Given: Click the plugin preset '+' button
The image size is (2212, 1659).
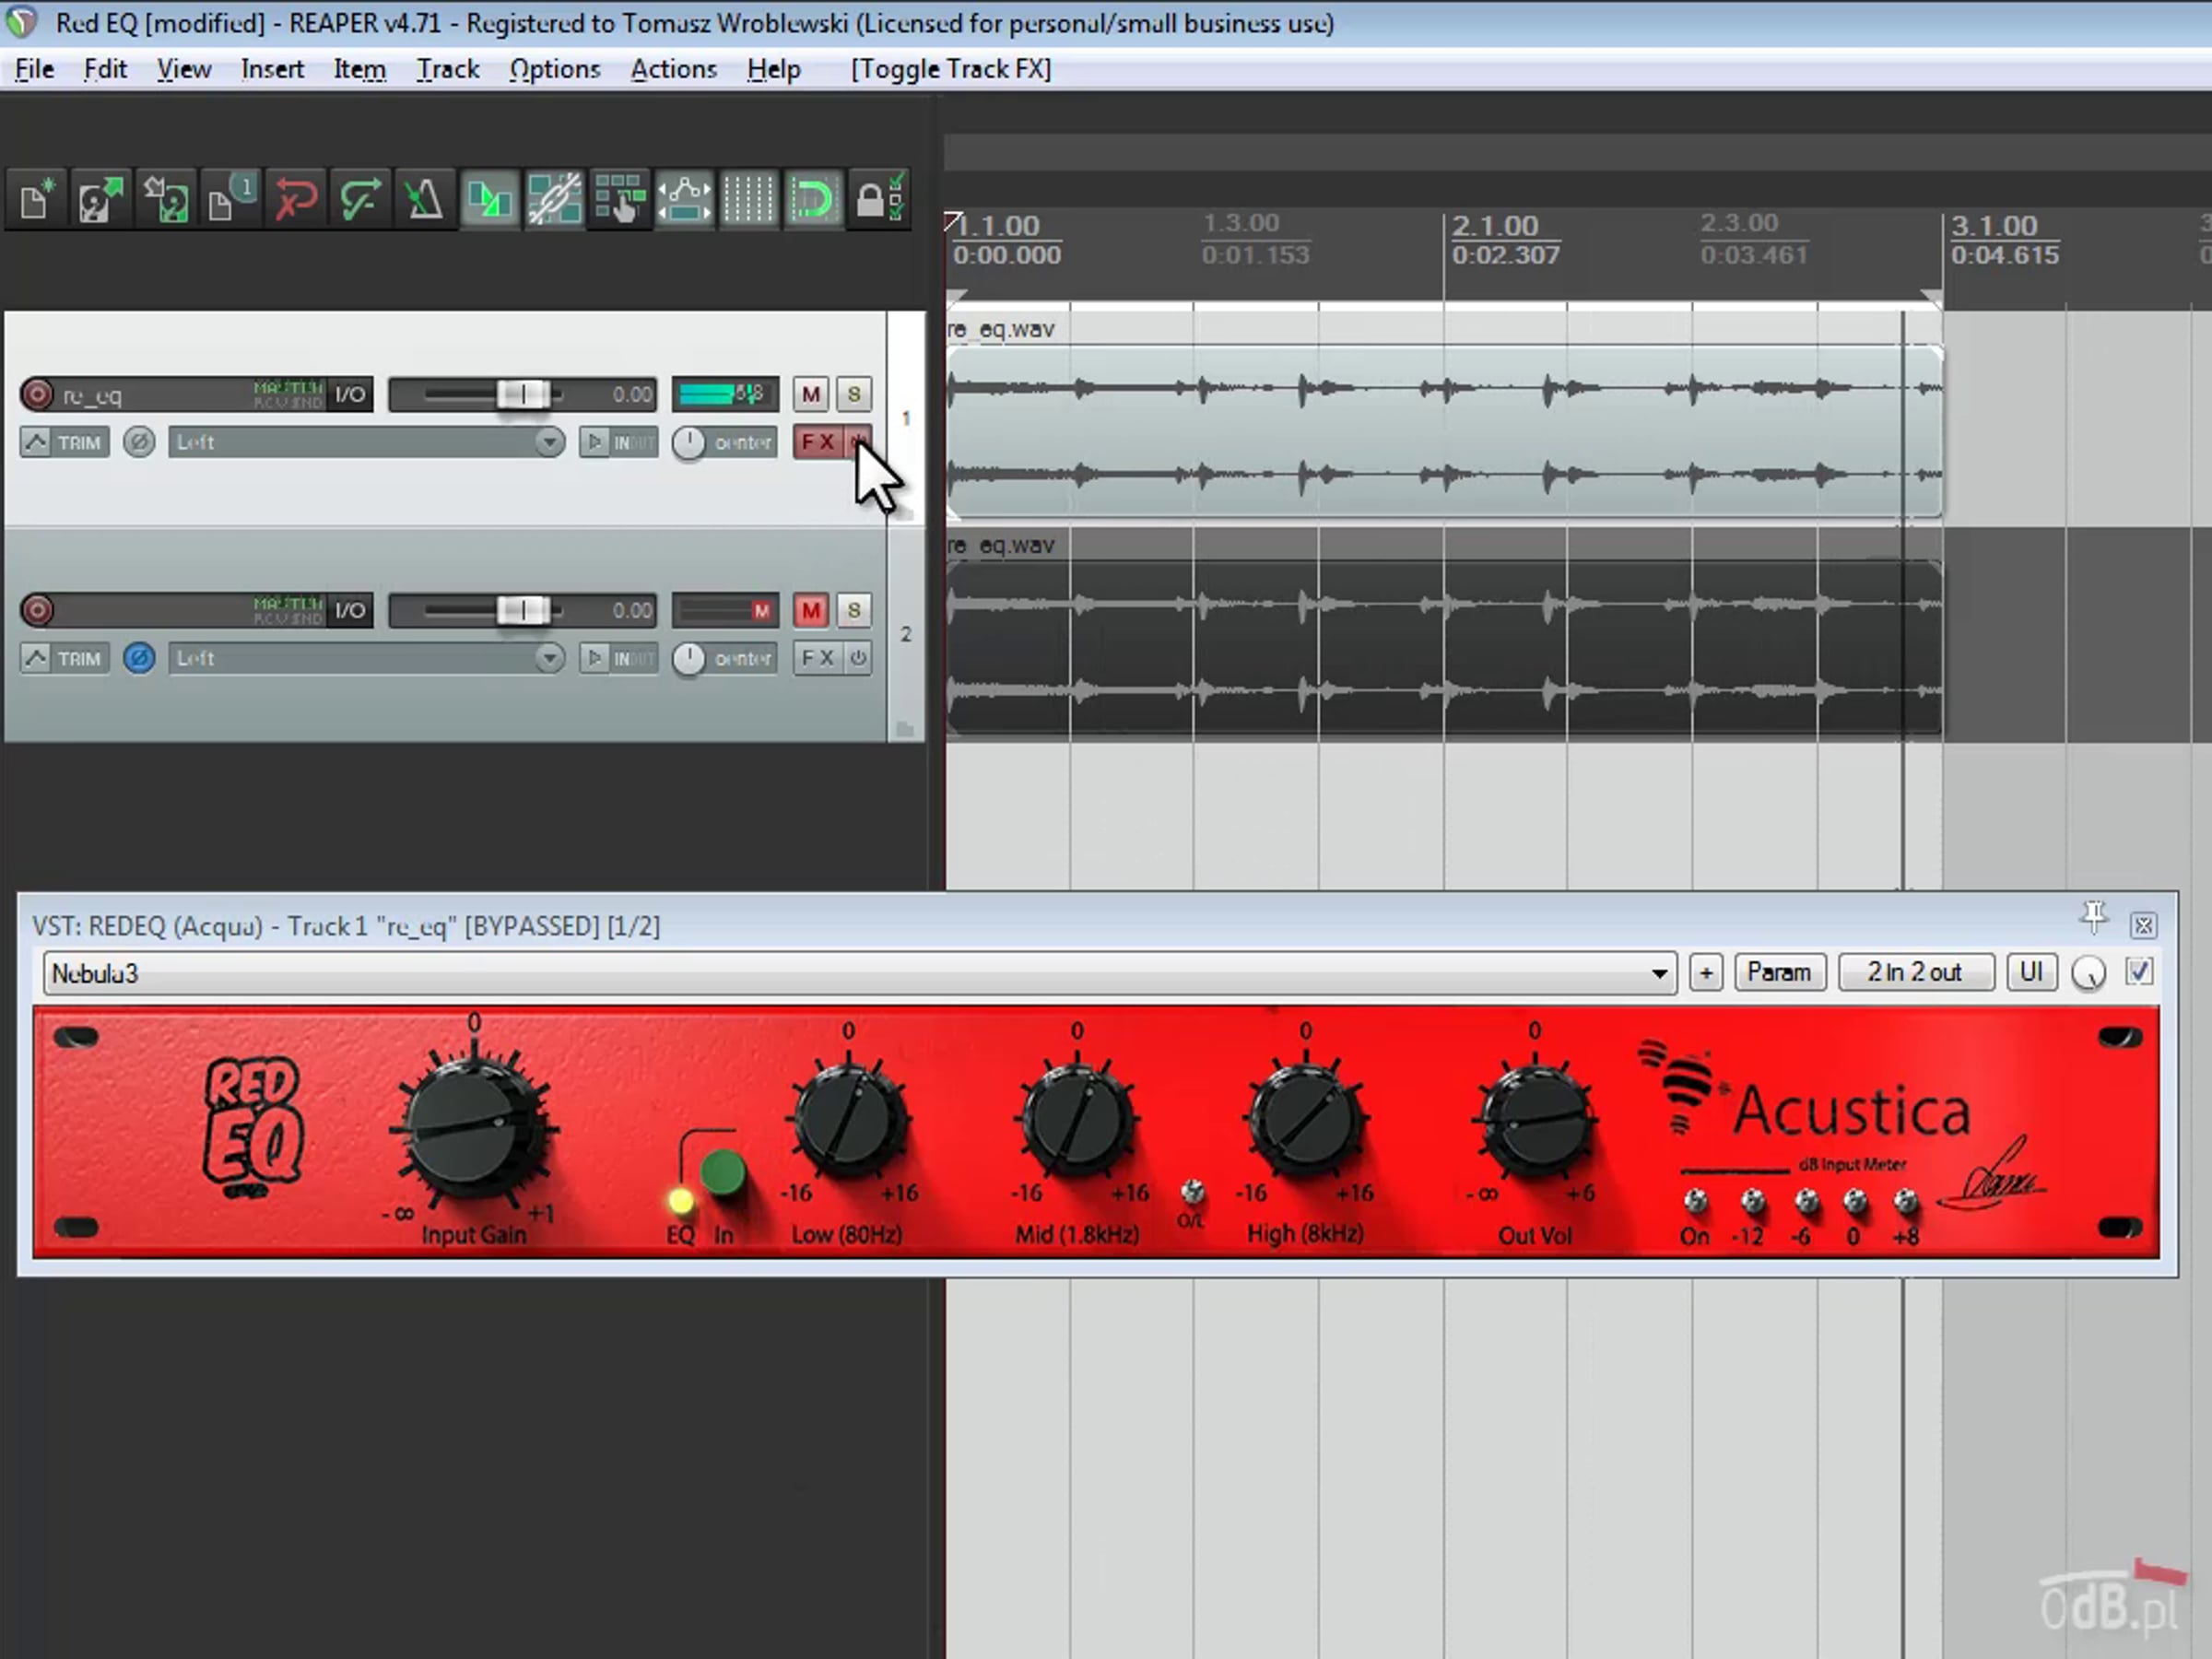Looking at the screenshot, I should (1706, 973).
